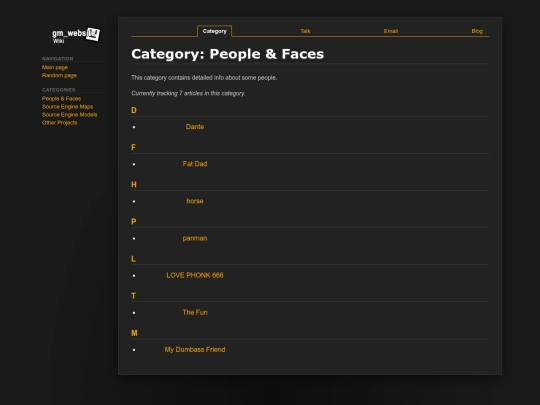Click the H section heading

(x=134, y=185)
